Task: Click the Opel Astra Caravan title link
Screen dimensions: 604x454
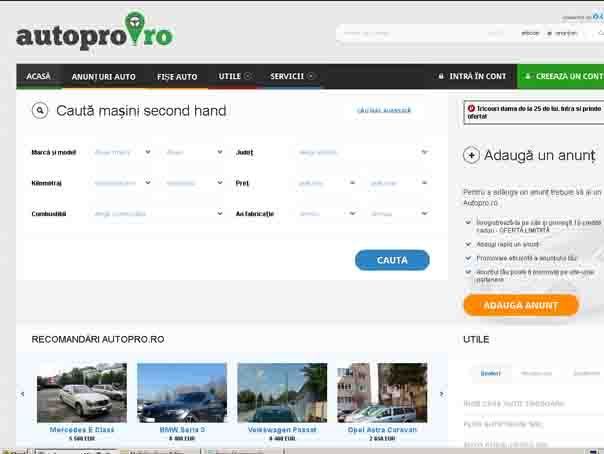Action: click(x=382, y=430)
